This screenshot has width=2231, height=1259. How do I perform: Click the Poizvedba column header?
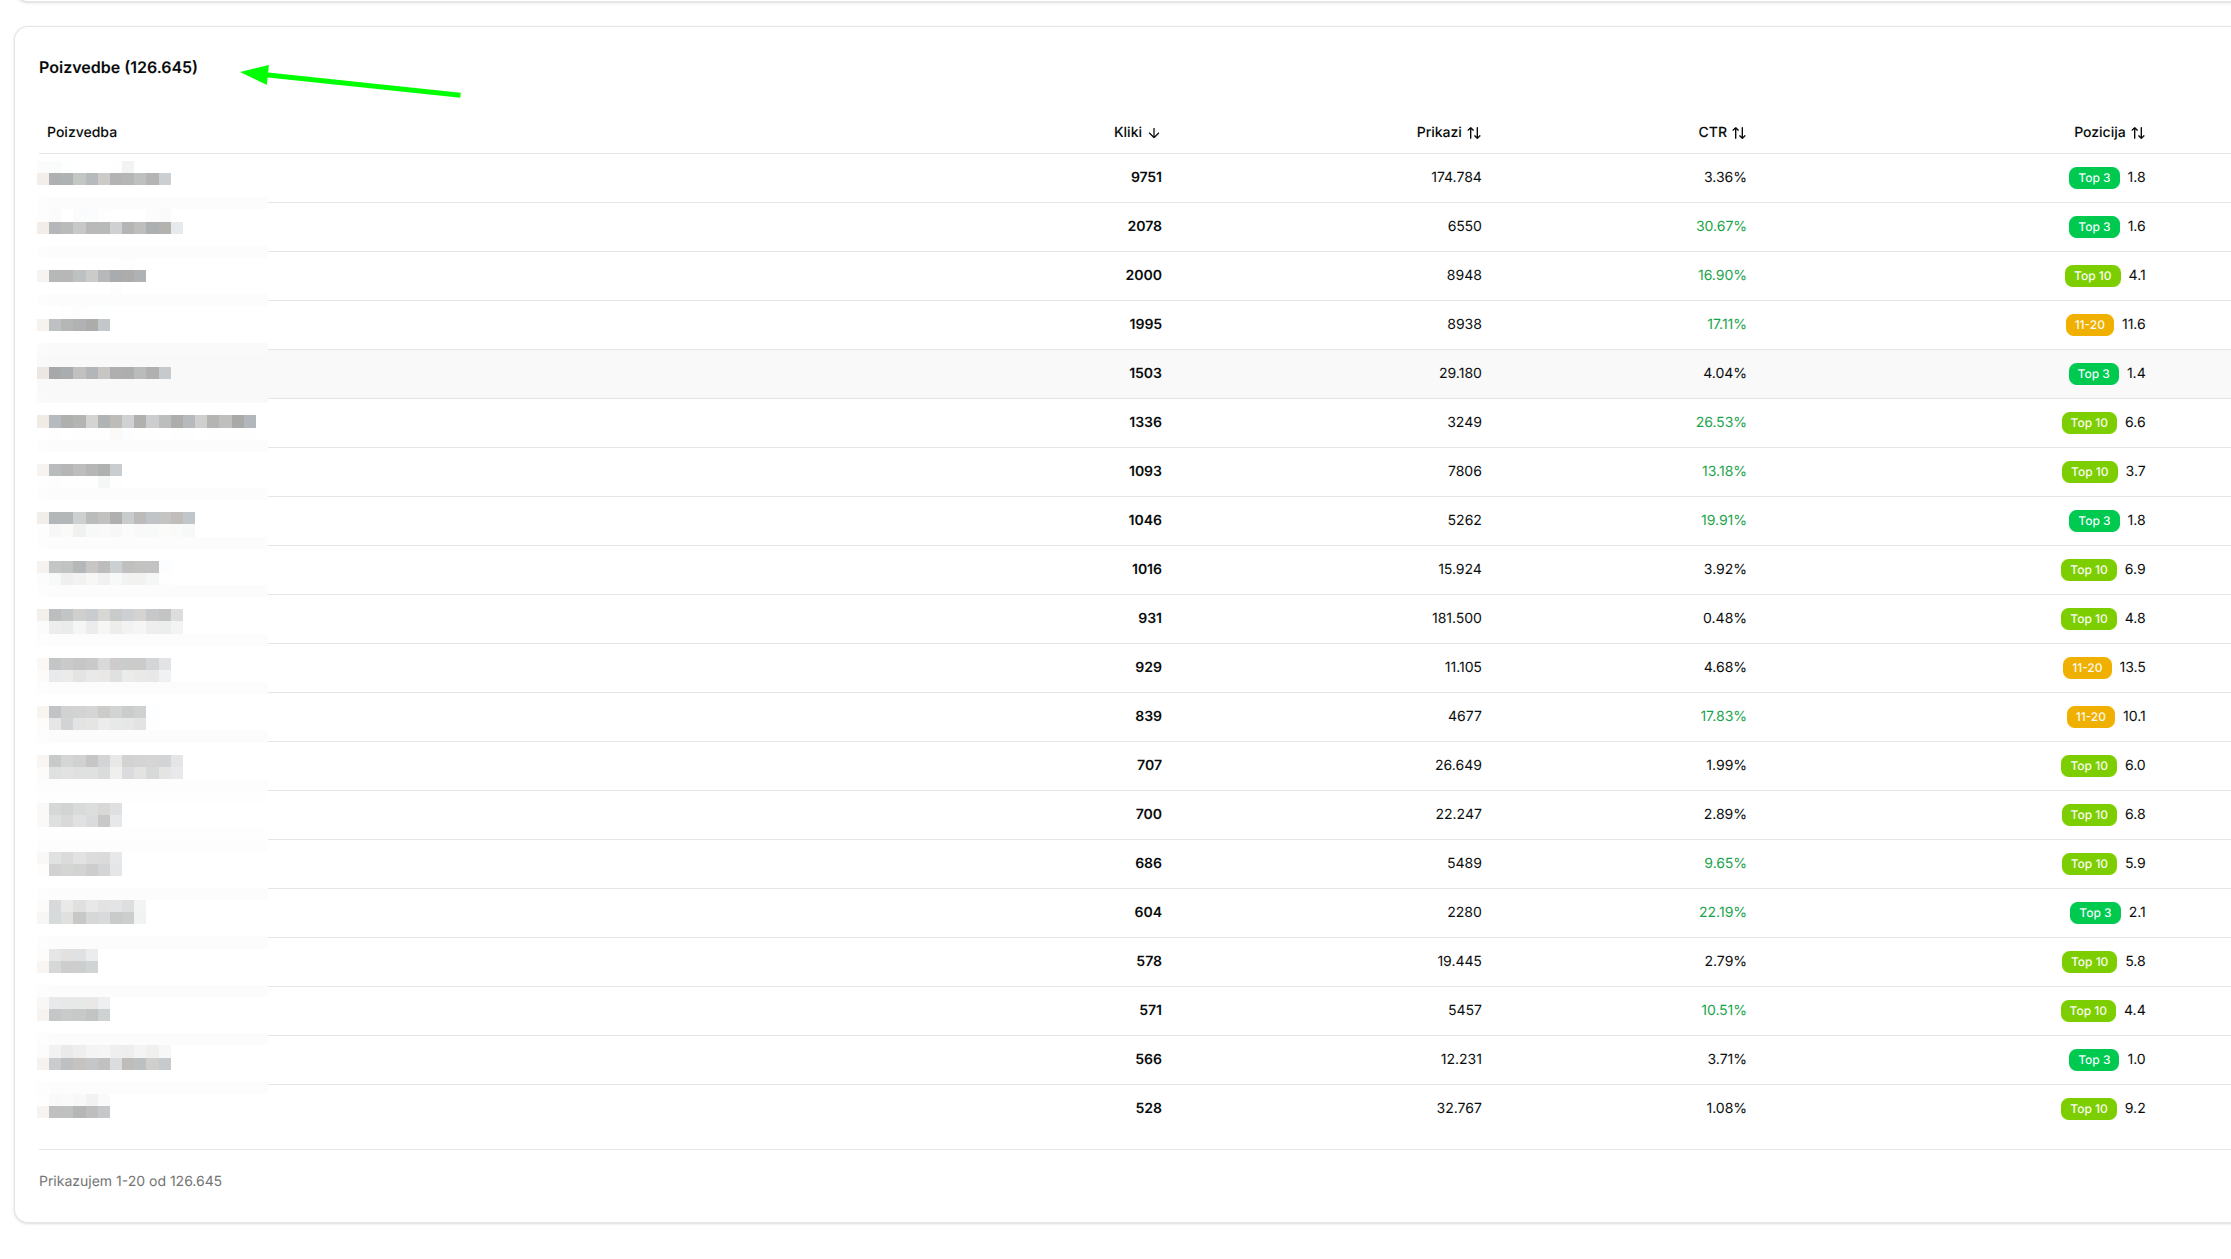coord(82,132)
